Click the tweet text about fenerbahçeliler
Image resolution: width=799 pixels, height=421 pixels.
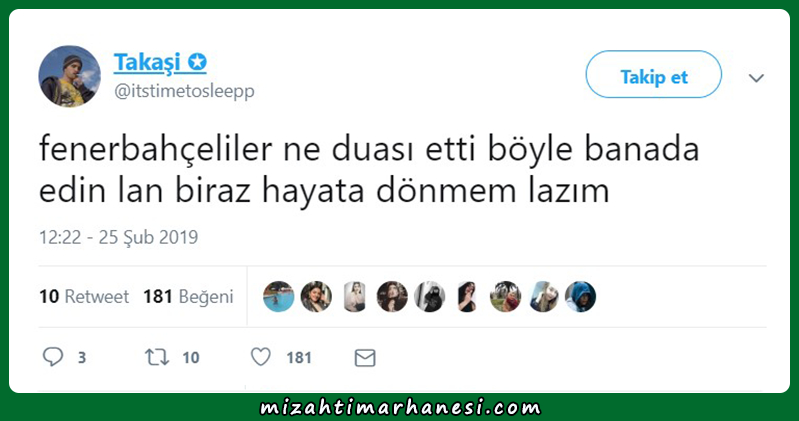tap(369, 170)
